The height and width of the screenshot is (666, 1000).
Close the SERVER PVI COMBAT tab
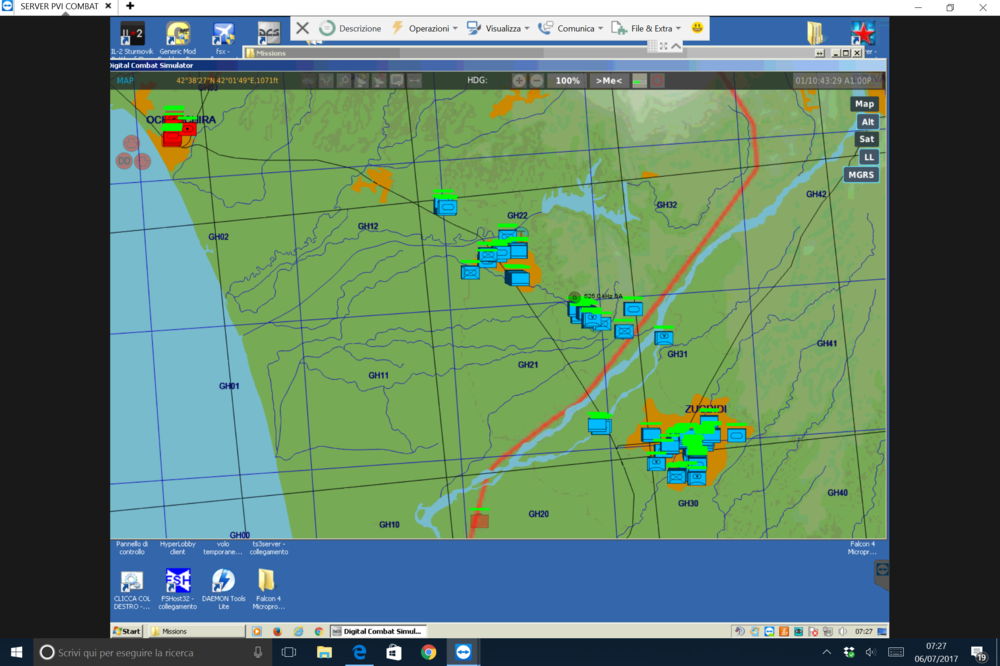tap(108, 6)
